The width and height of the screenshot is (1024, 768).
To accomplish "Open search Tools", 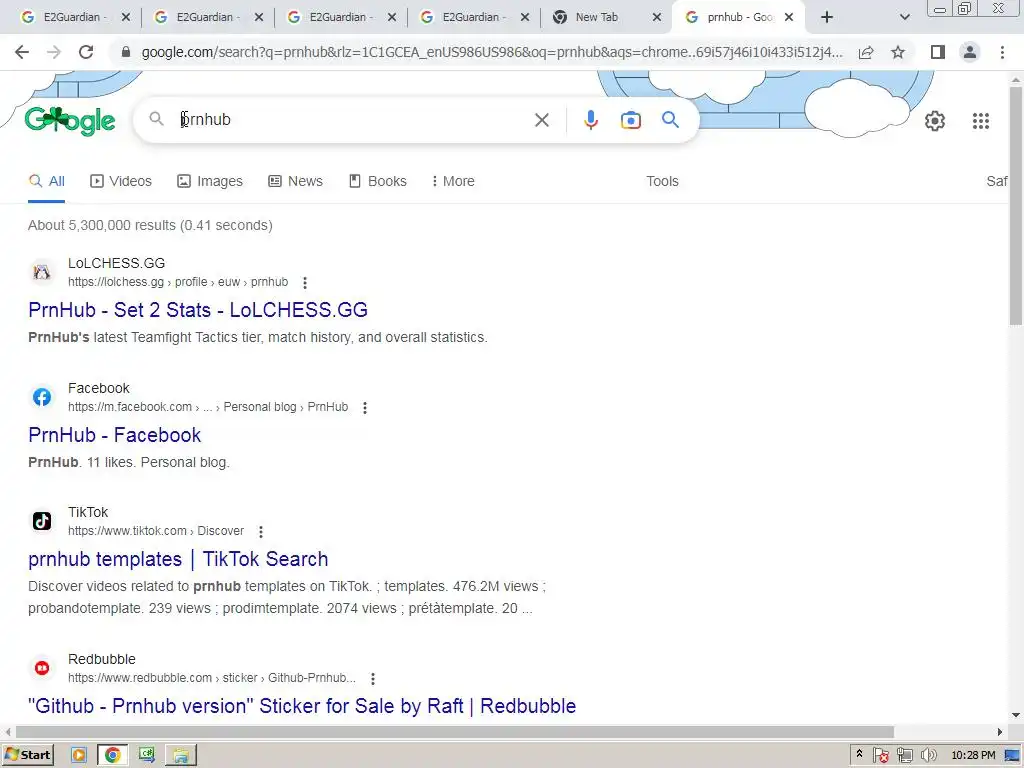I will (x=662, y=182).
